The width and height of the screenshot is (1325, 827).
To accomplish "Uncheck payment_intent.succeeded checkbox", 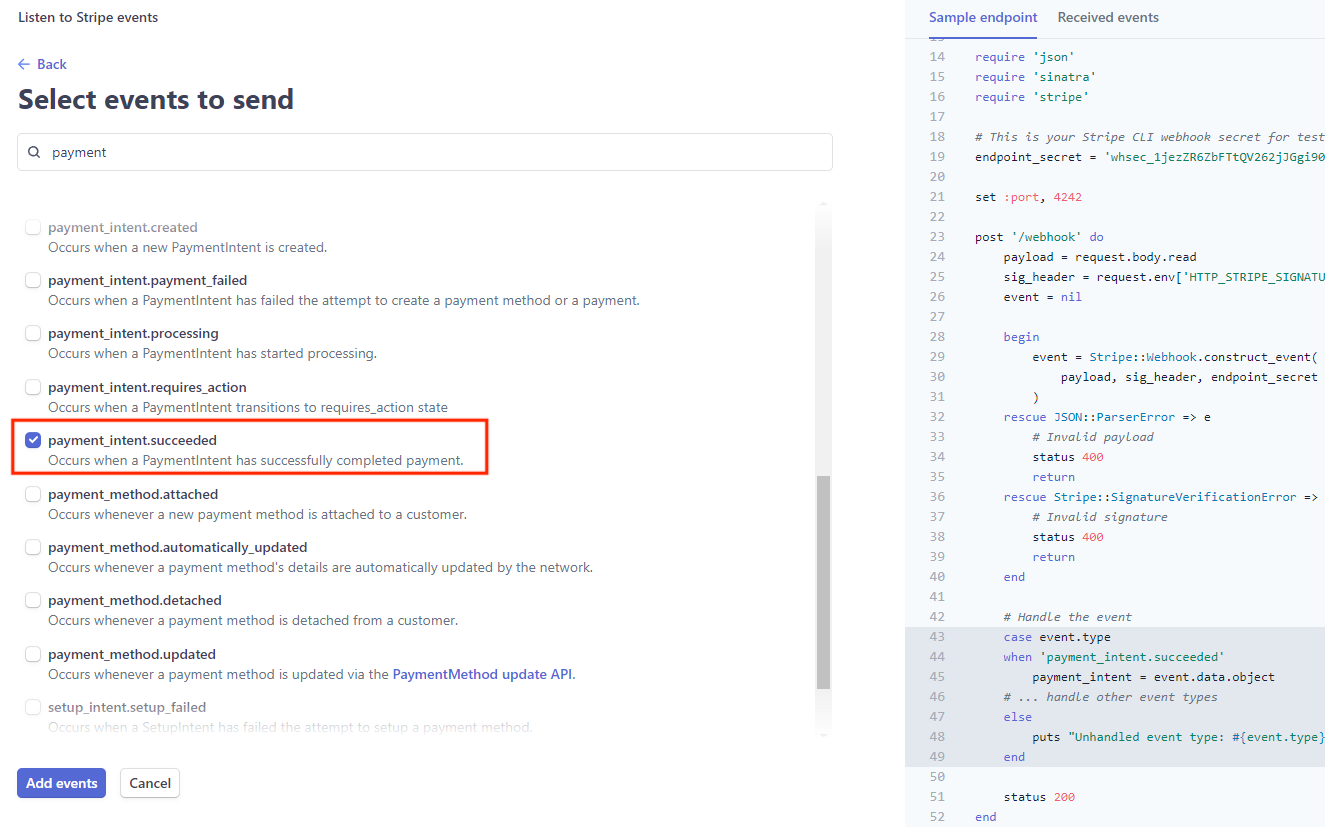I will pos(33,440).
